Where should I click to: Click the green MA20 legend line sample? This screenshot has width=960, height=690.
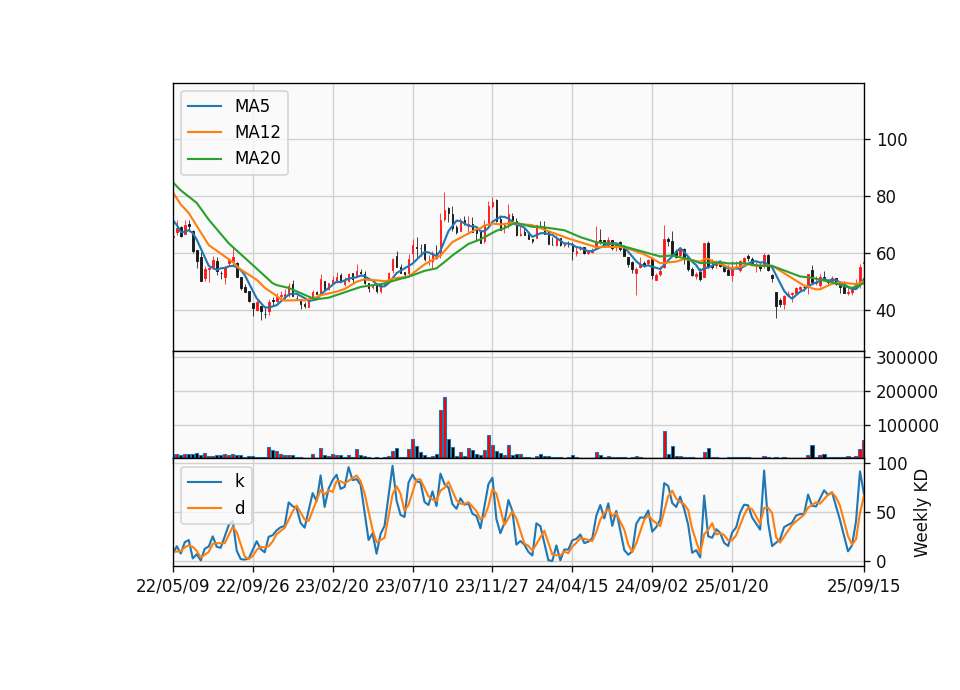click(204, 158)
